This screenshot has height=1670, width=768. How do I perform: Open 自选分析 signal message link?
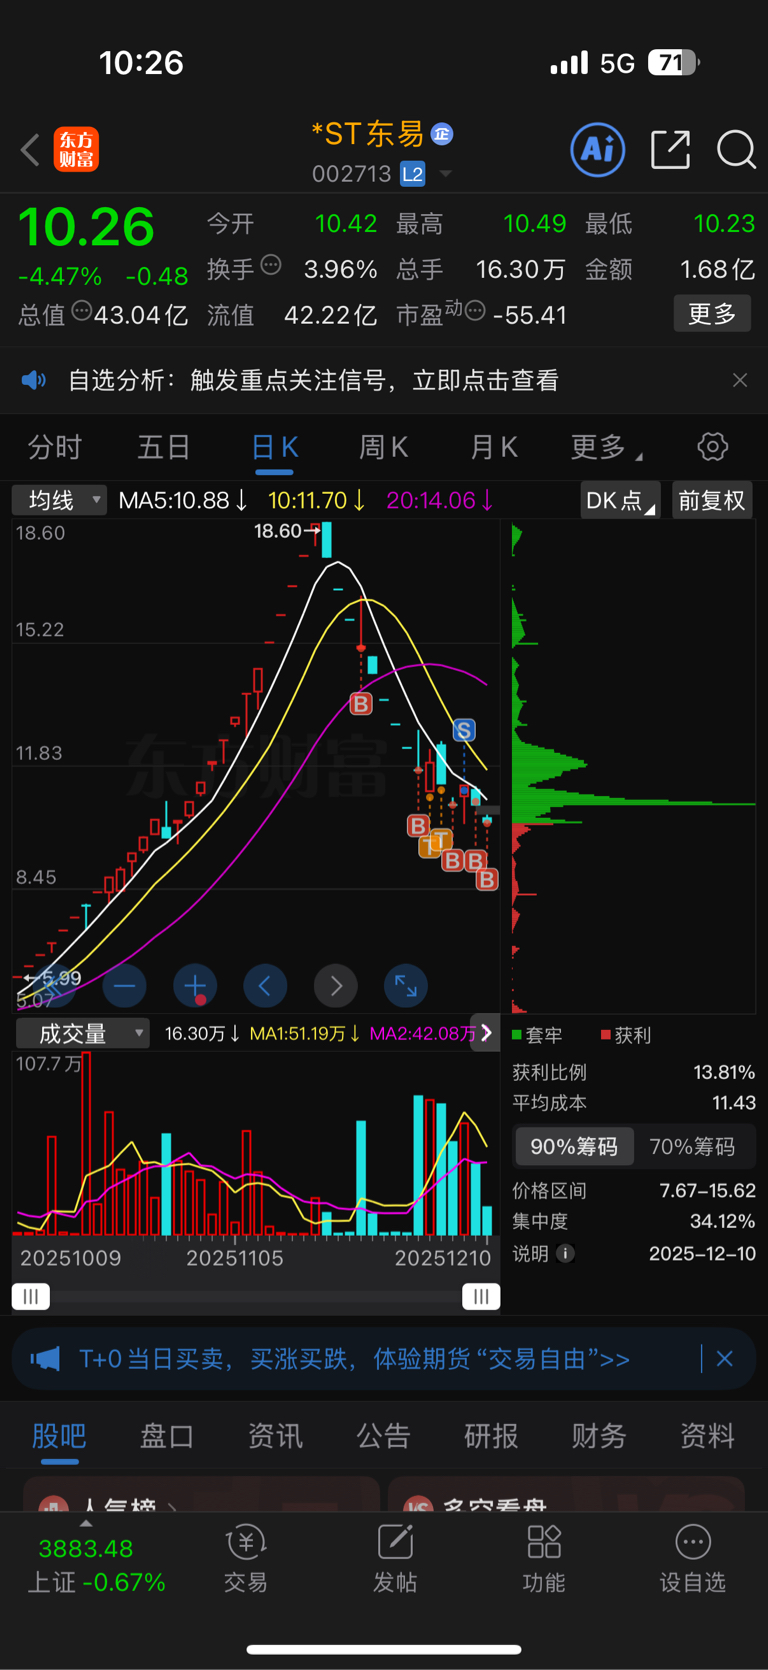pyautogui.click(x=313, y=380)
